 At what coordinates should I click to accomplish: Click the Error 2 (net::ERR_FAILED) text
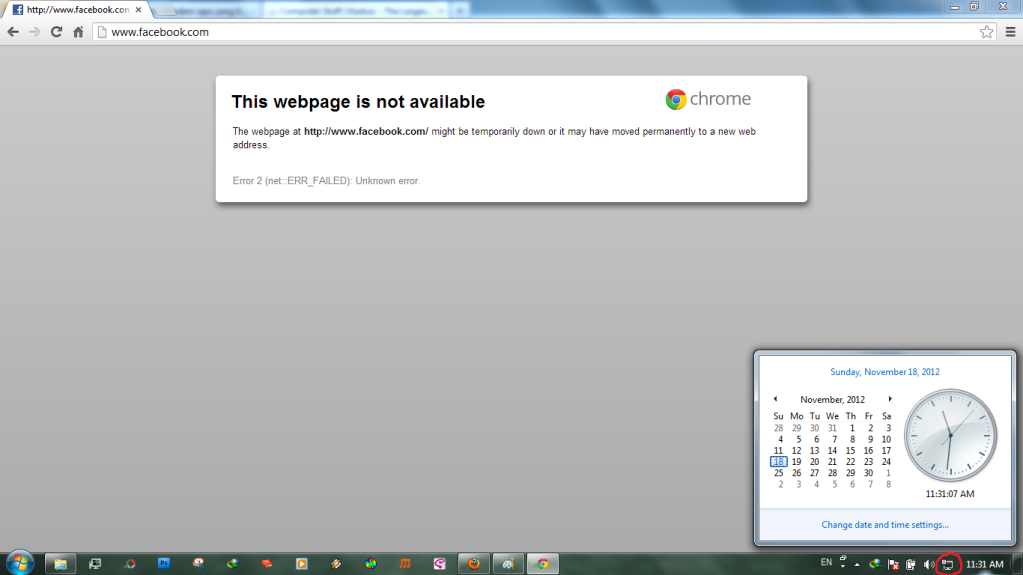tap(326, 181)
